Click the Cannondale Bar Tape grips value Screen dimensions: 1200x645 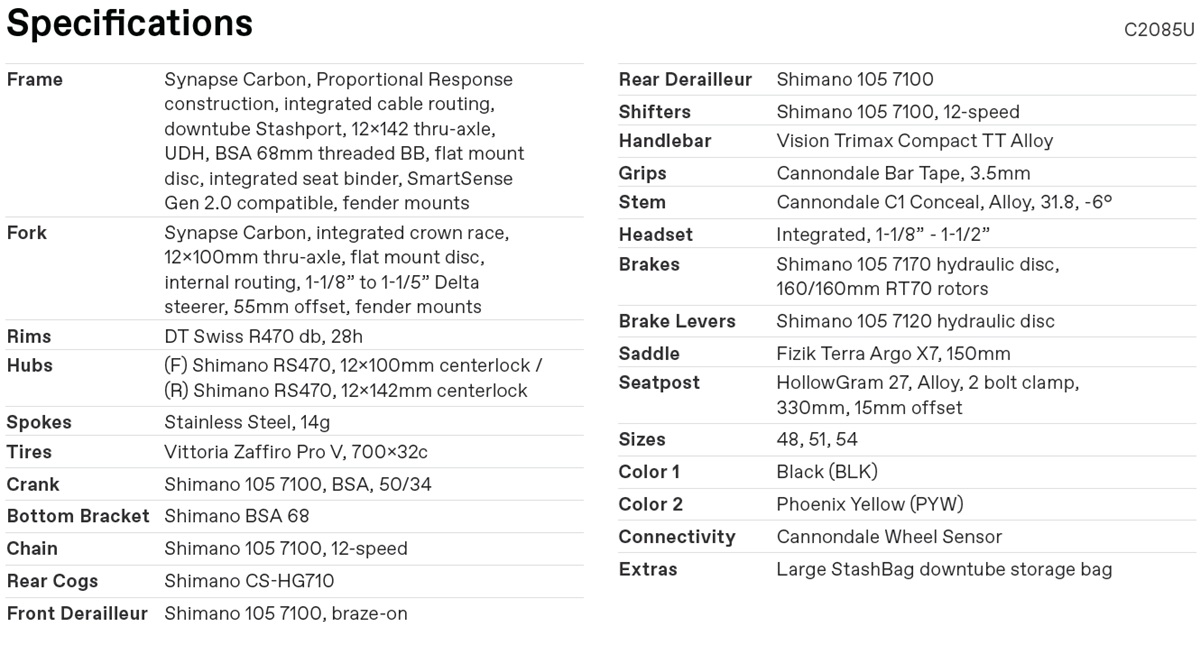[x=903, y=174]
